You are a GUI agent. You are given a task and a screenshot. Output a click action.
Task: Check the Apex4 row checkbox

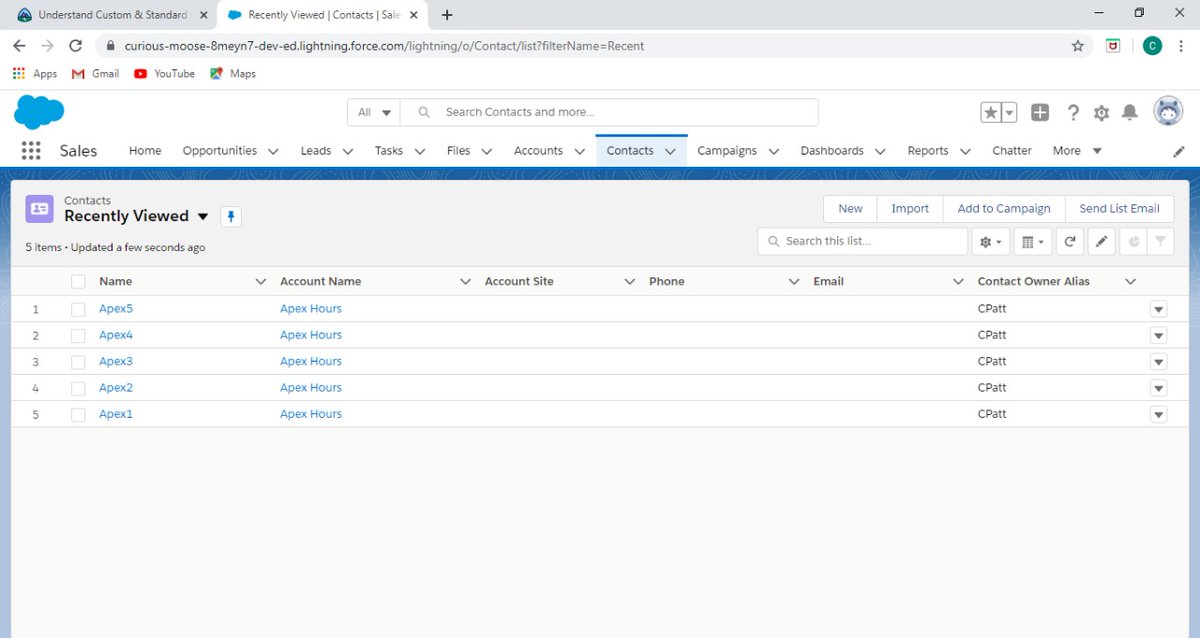tap(78, 335)
